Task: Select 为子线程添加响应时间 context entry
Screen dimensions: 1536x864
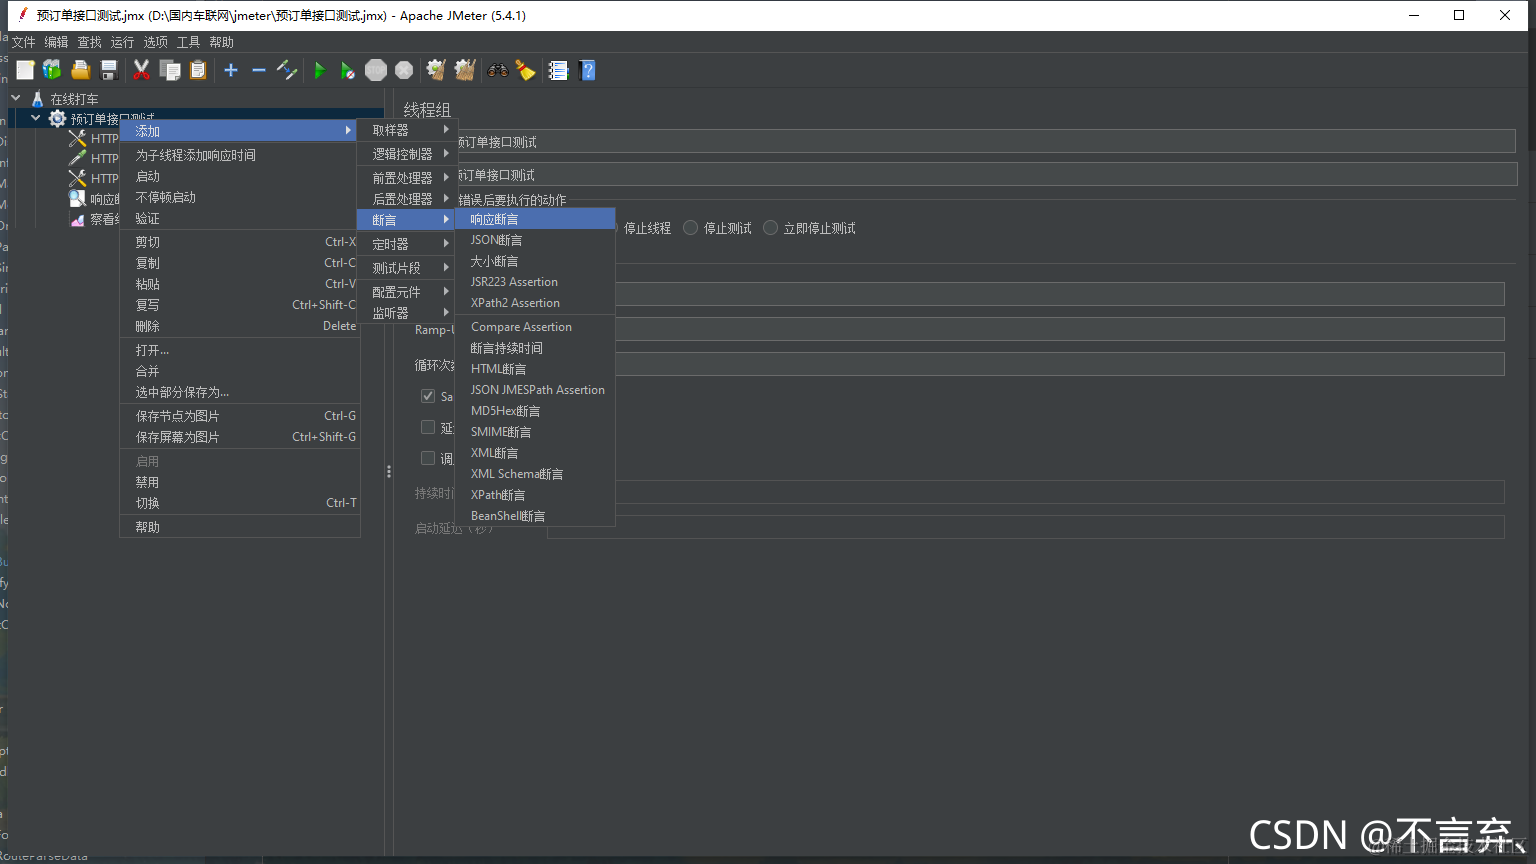Action: pyautogui.click(x=240, y=155)
